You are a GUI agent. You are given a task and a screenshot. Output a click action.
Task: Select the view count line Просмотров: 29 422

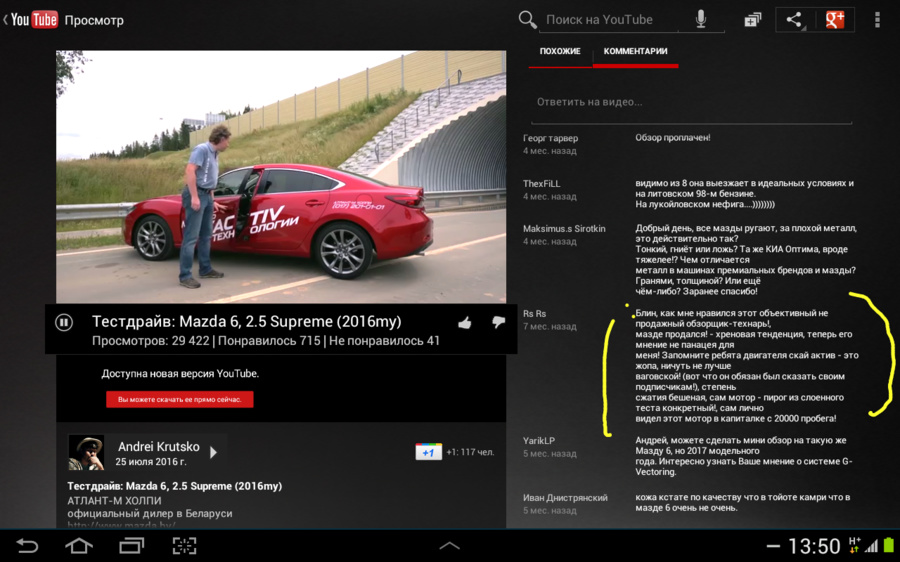pyautogui.click(x=150, y=341)
